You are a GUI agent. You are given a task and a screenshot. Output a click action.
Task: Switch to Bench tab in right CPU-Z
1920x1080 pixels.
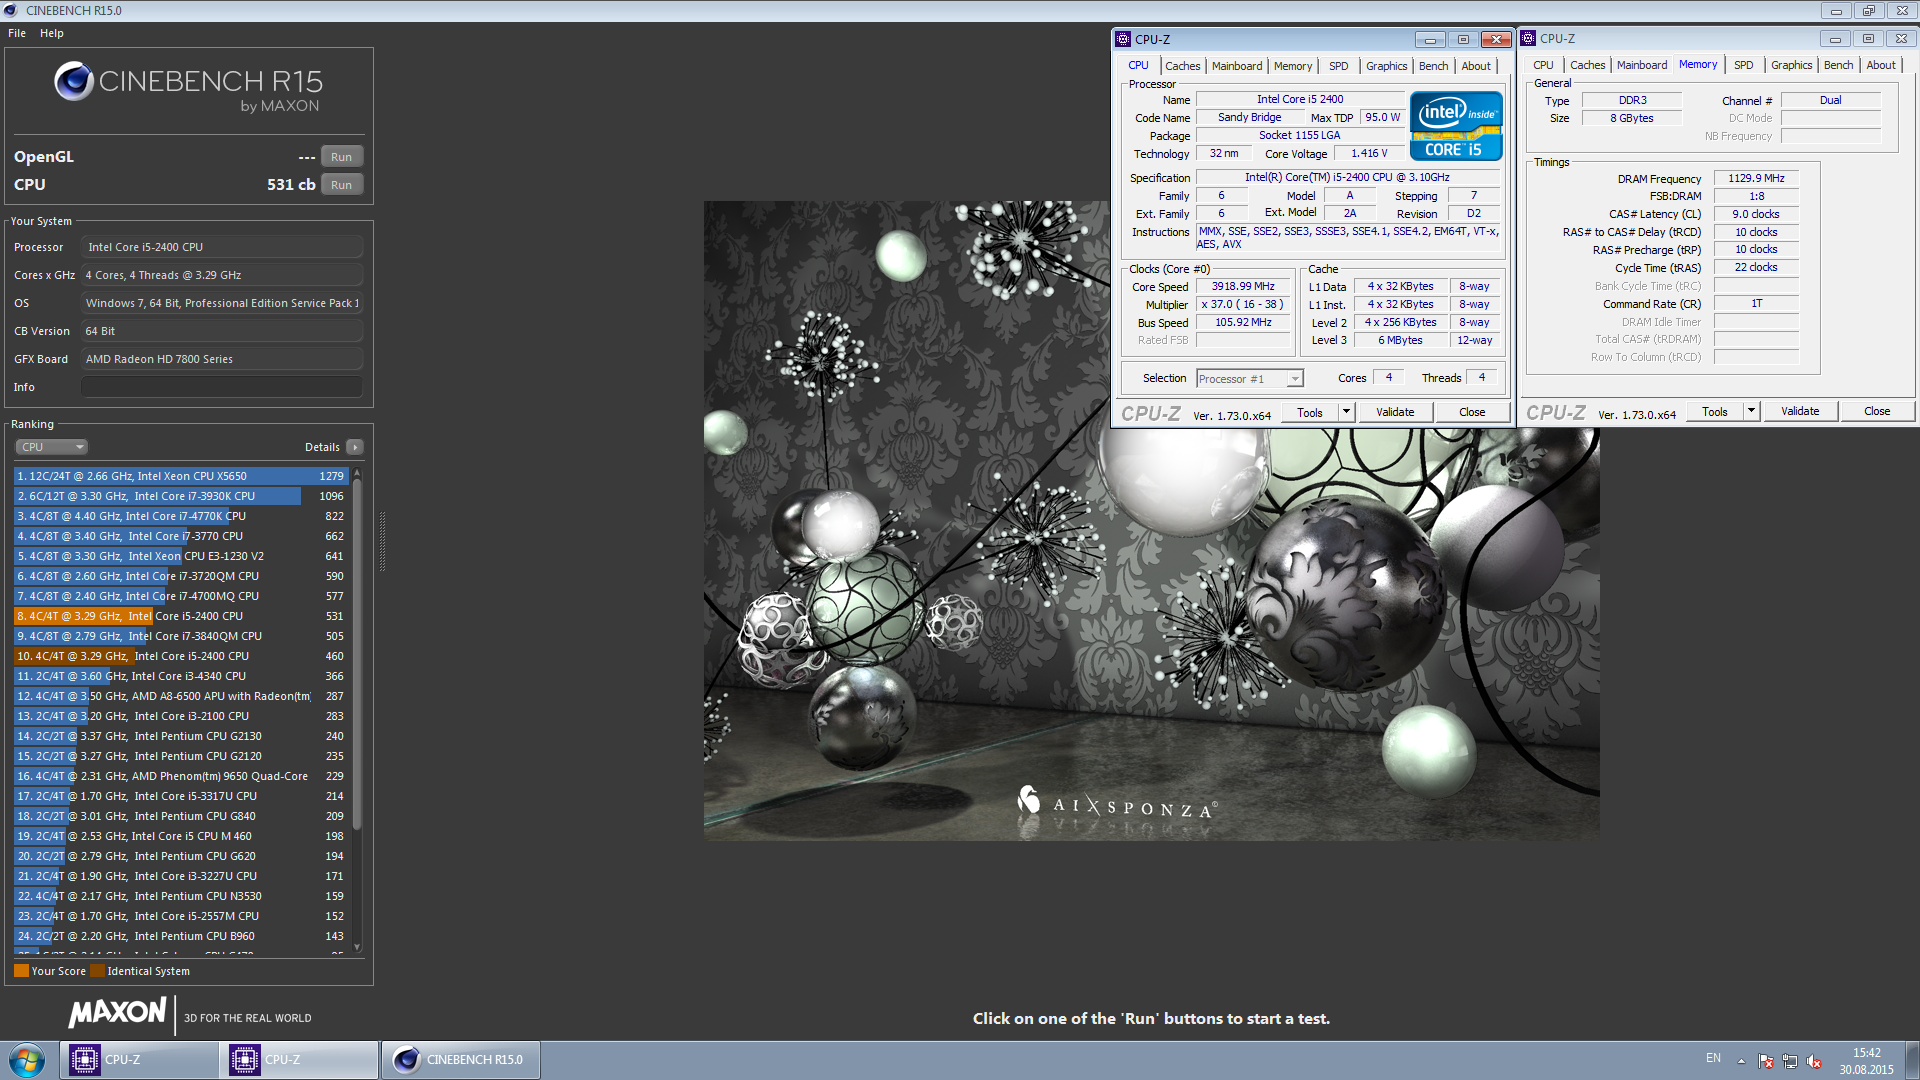[1838, 65]
